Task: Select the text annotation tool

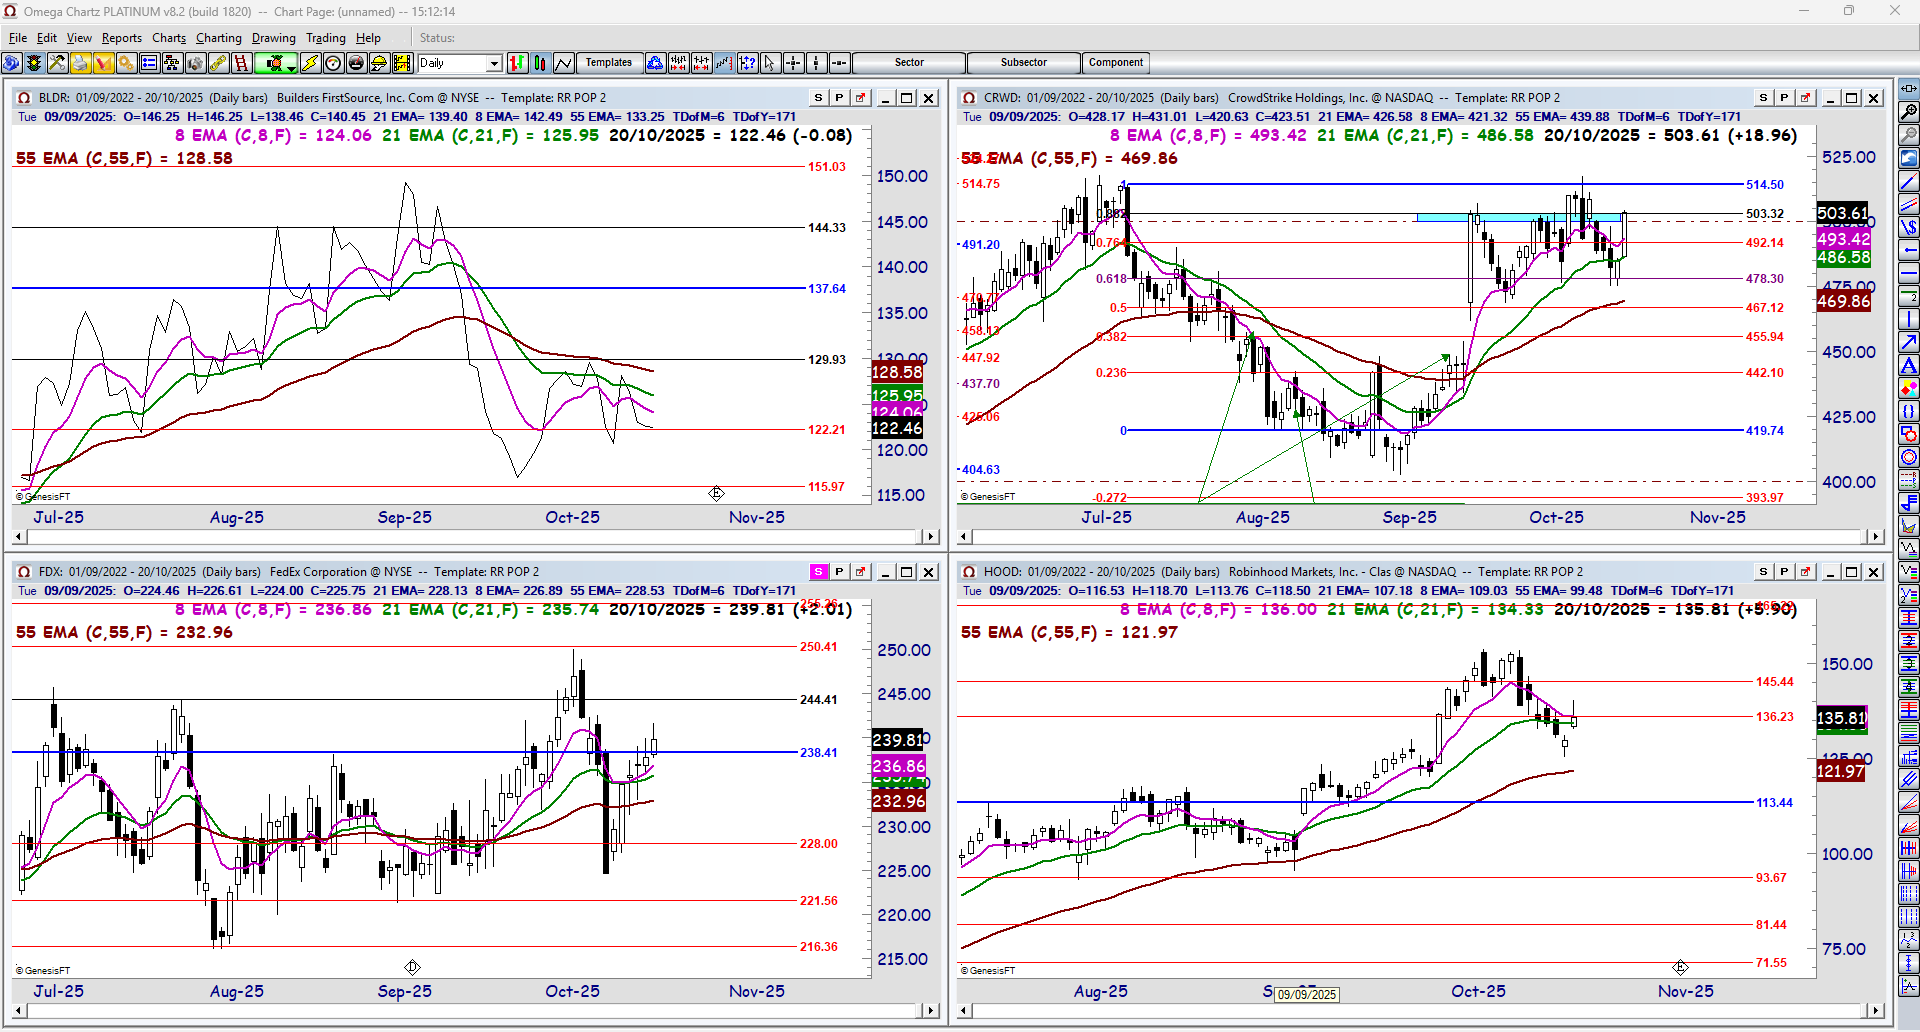Action: (1909, 365)
